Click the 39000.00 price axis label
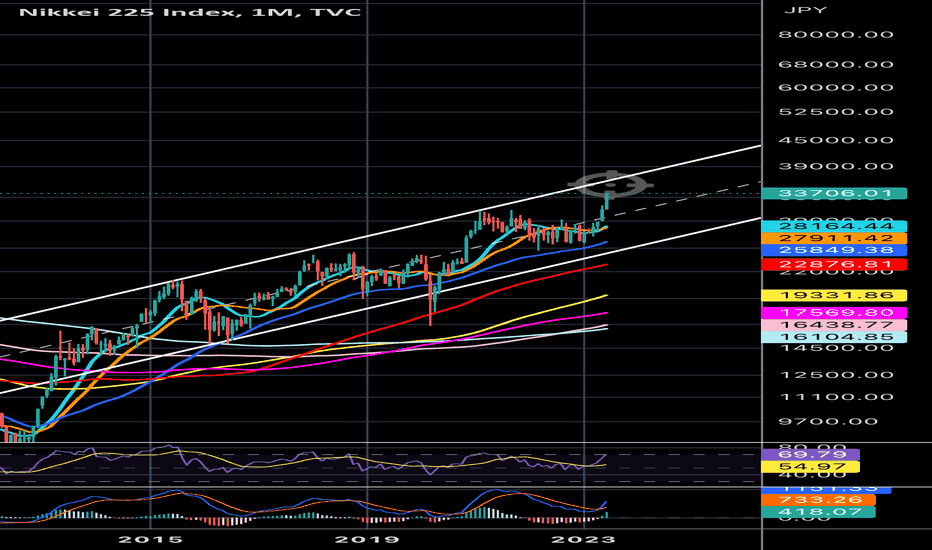This screenshot has width=932, height=550. pyautogui.click(x=836, y=166)
